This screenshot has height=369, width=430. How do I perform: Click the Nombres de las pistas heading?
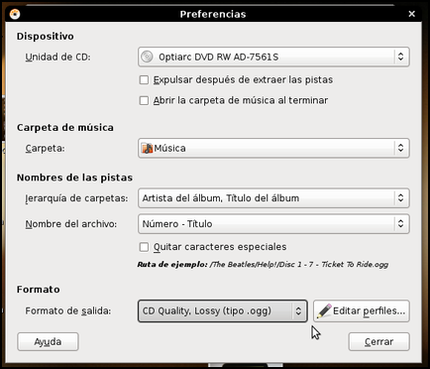(75, 178)
